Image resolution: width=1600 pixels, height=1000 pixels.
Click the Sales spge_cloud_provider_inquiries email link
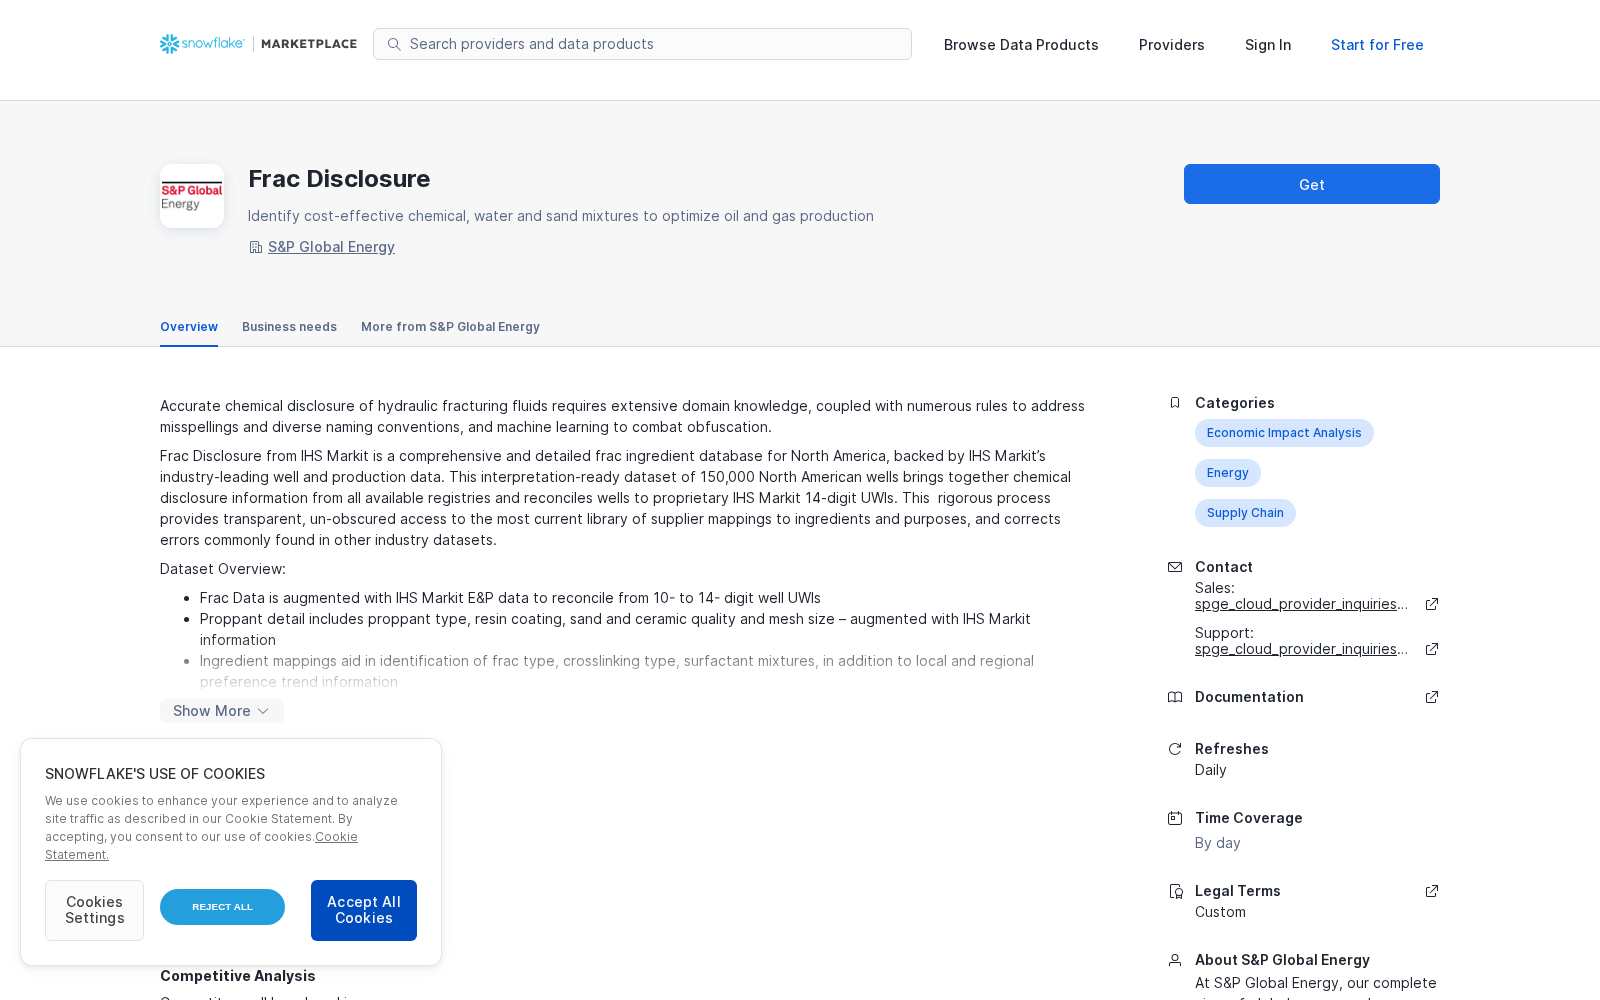coord(1301,604)
